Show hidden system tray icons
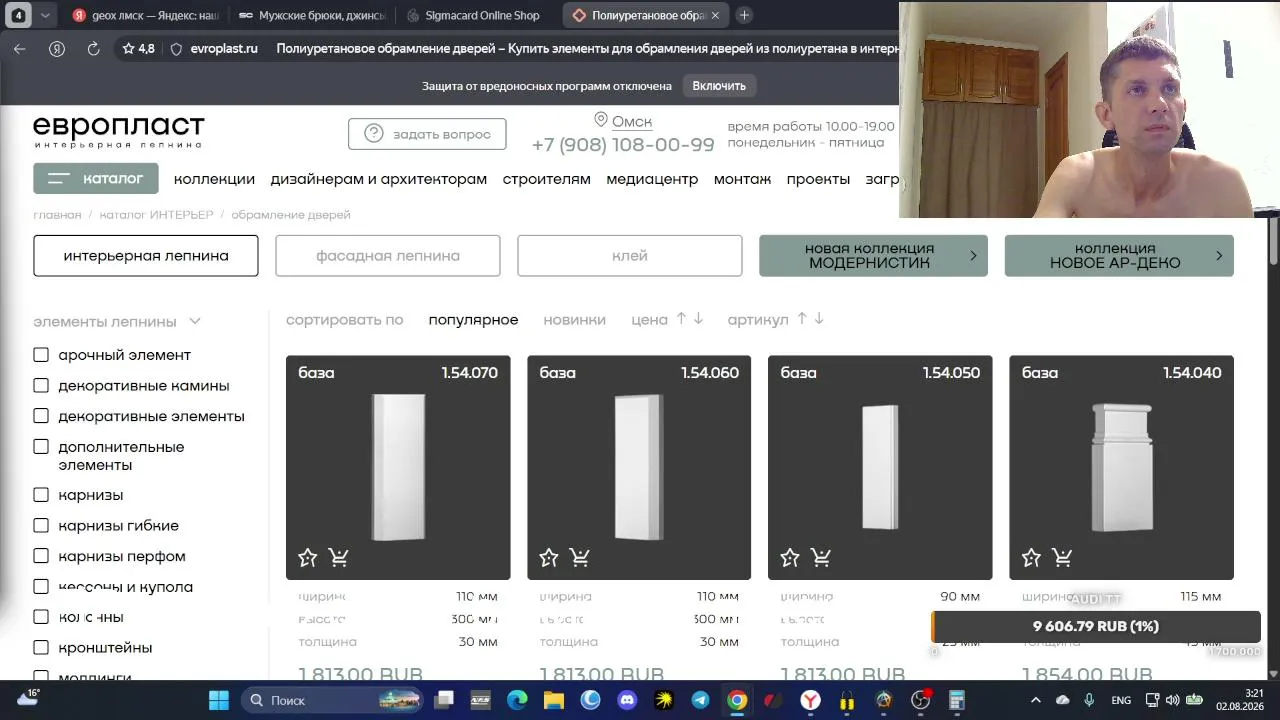Screen dimensions: 1280x720 click(1036, 700)
